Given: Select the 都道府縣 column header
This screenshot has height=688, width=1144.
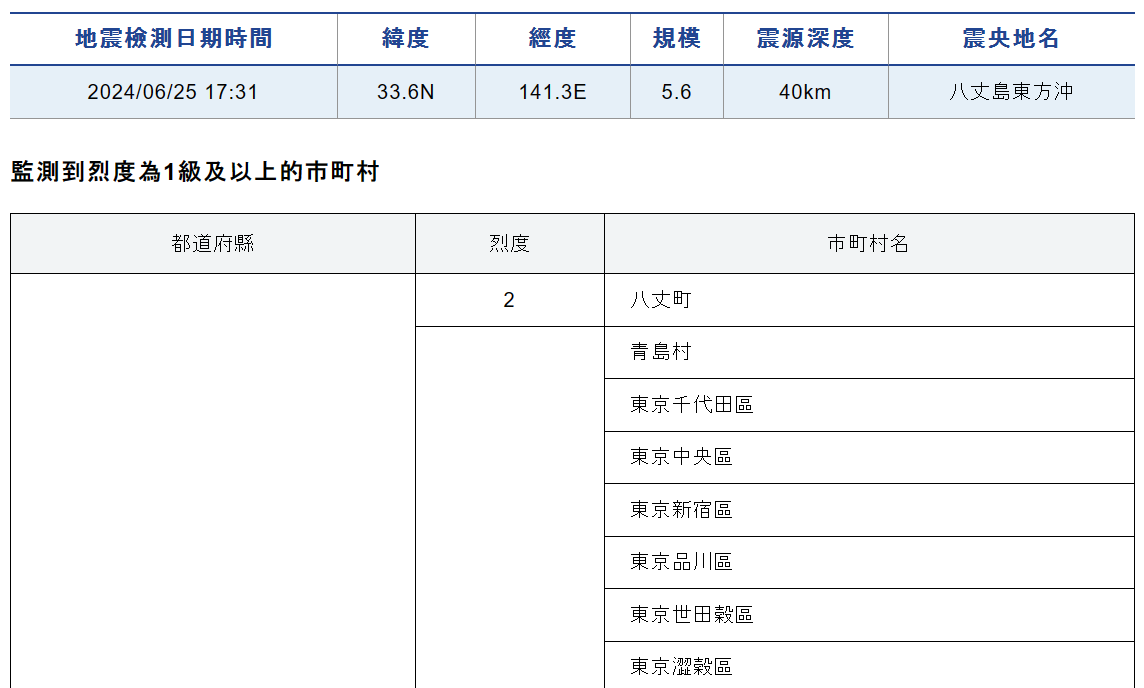Looking at the screenshot, I should [x=213, y=242].
